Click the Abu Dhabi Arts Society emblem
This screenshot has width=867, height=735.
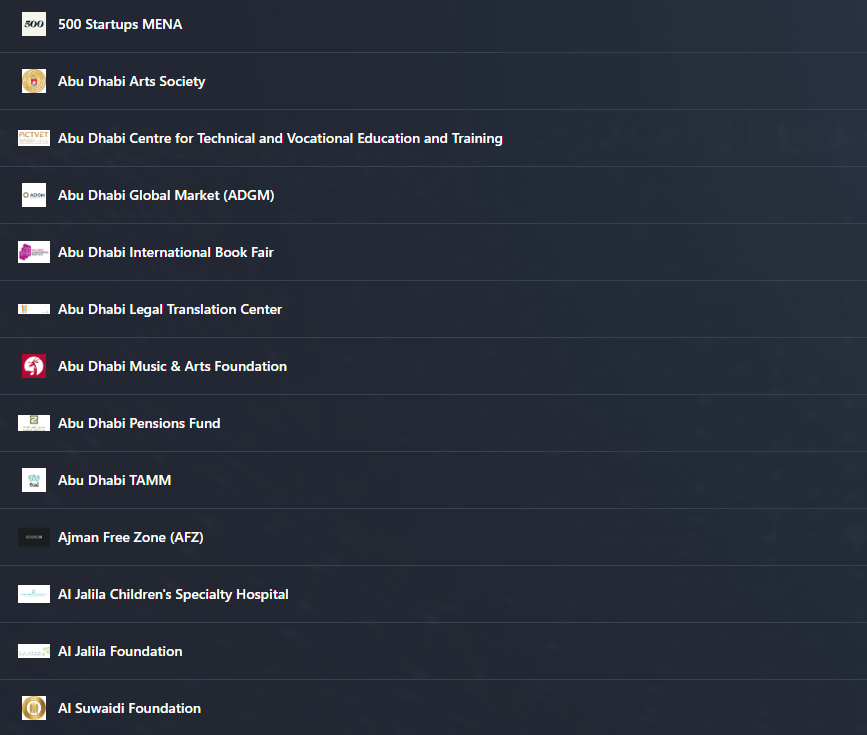pos(34,81)
